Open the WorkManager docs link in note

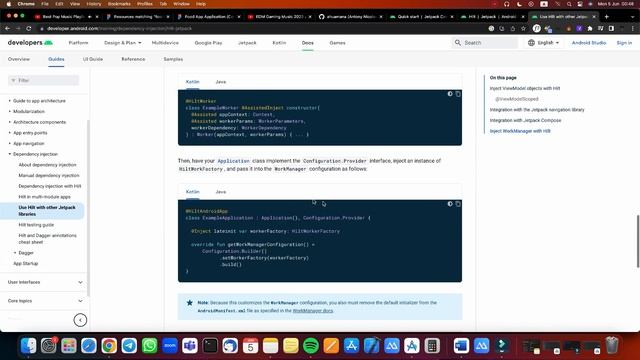(x=313, y=311)
